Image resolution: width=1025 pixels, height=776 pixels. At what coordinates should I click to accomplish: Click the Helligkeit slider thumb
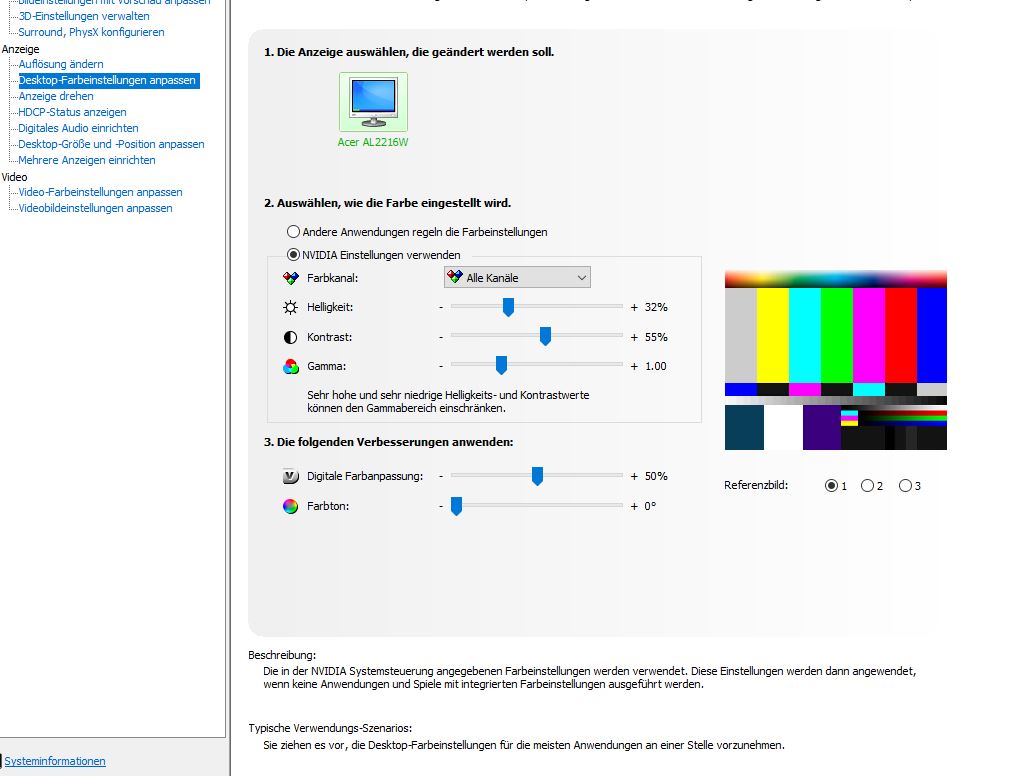pyautogui.click(x=508, y=307)
